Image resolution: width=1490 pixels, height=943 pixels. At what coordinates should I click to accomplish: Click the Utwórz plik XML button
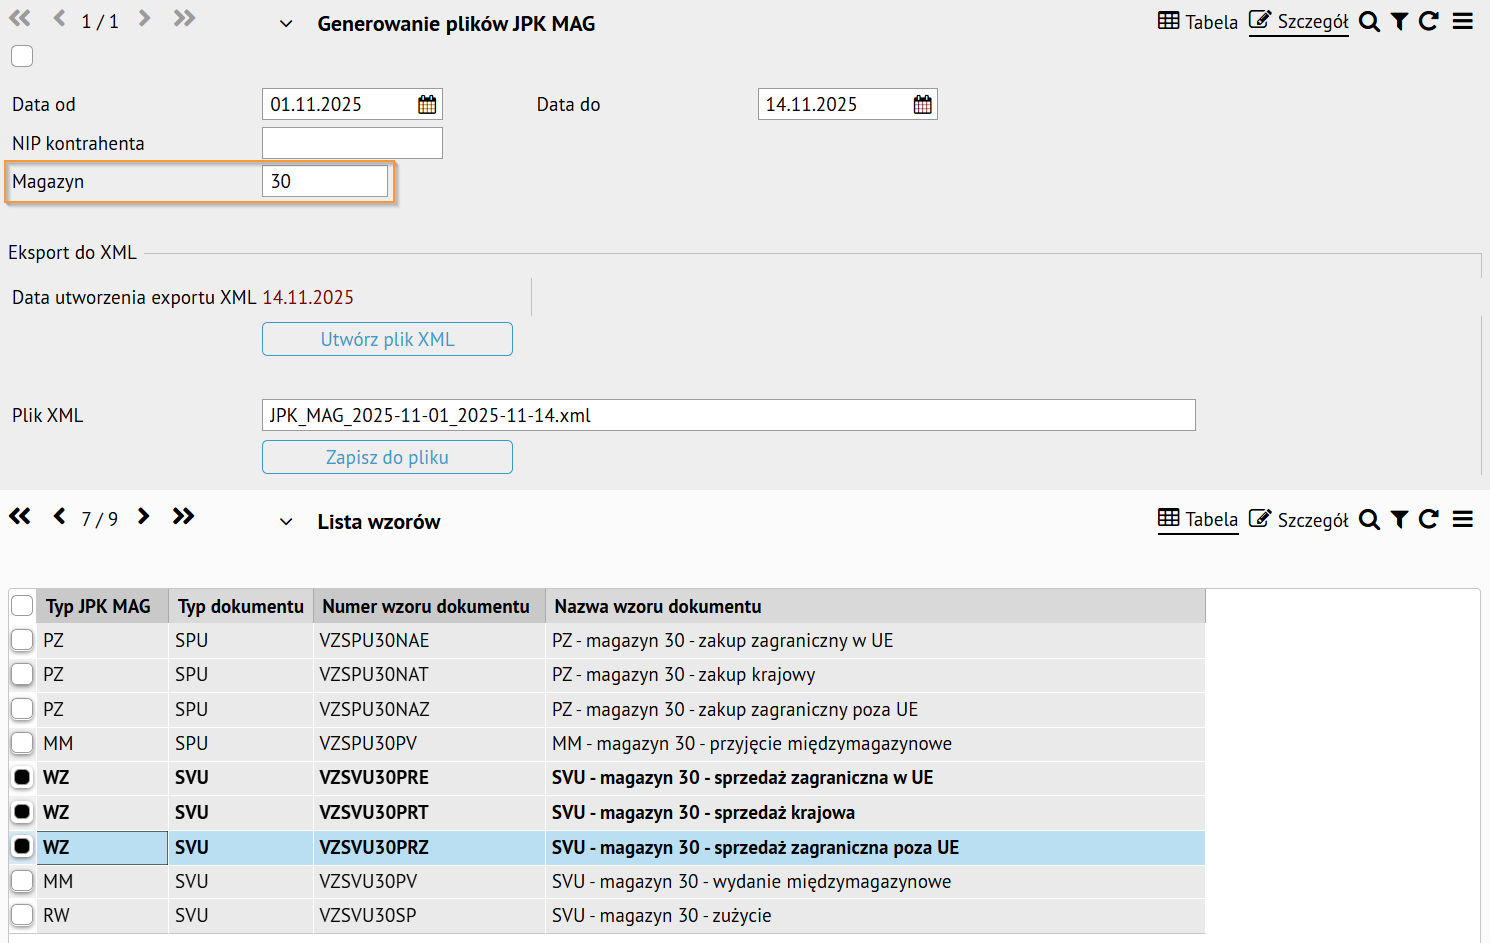pos(387,339)
